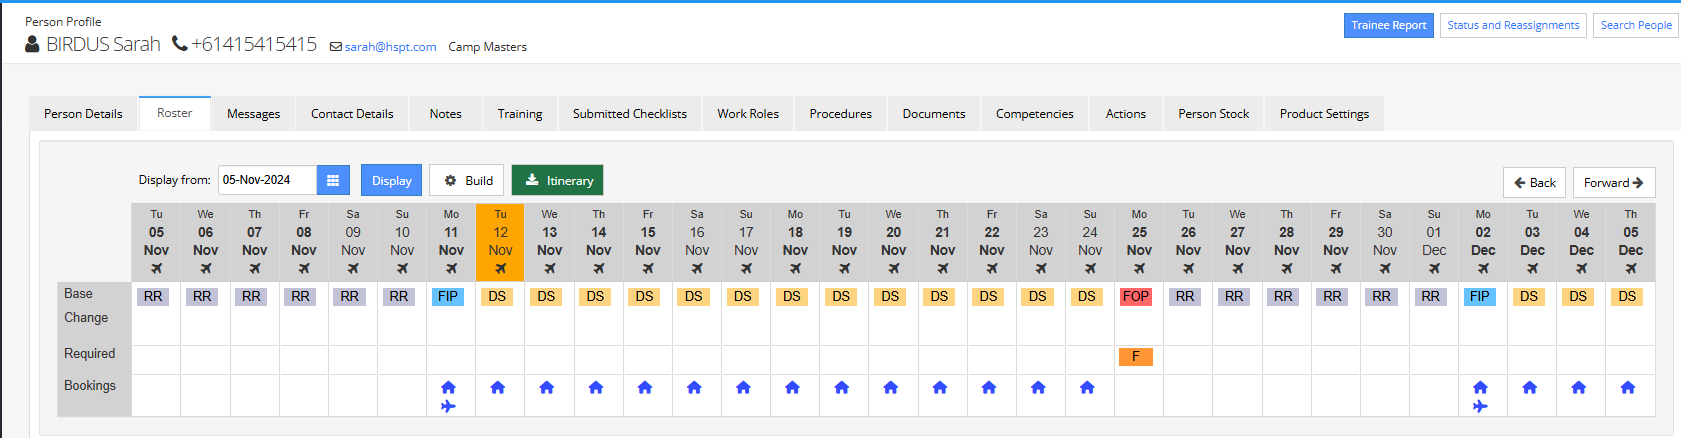Click the house booking icon on 05 Dec
The image size is (1681, 438).
click(x=1628, y=387)
